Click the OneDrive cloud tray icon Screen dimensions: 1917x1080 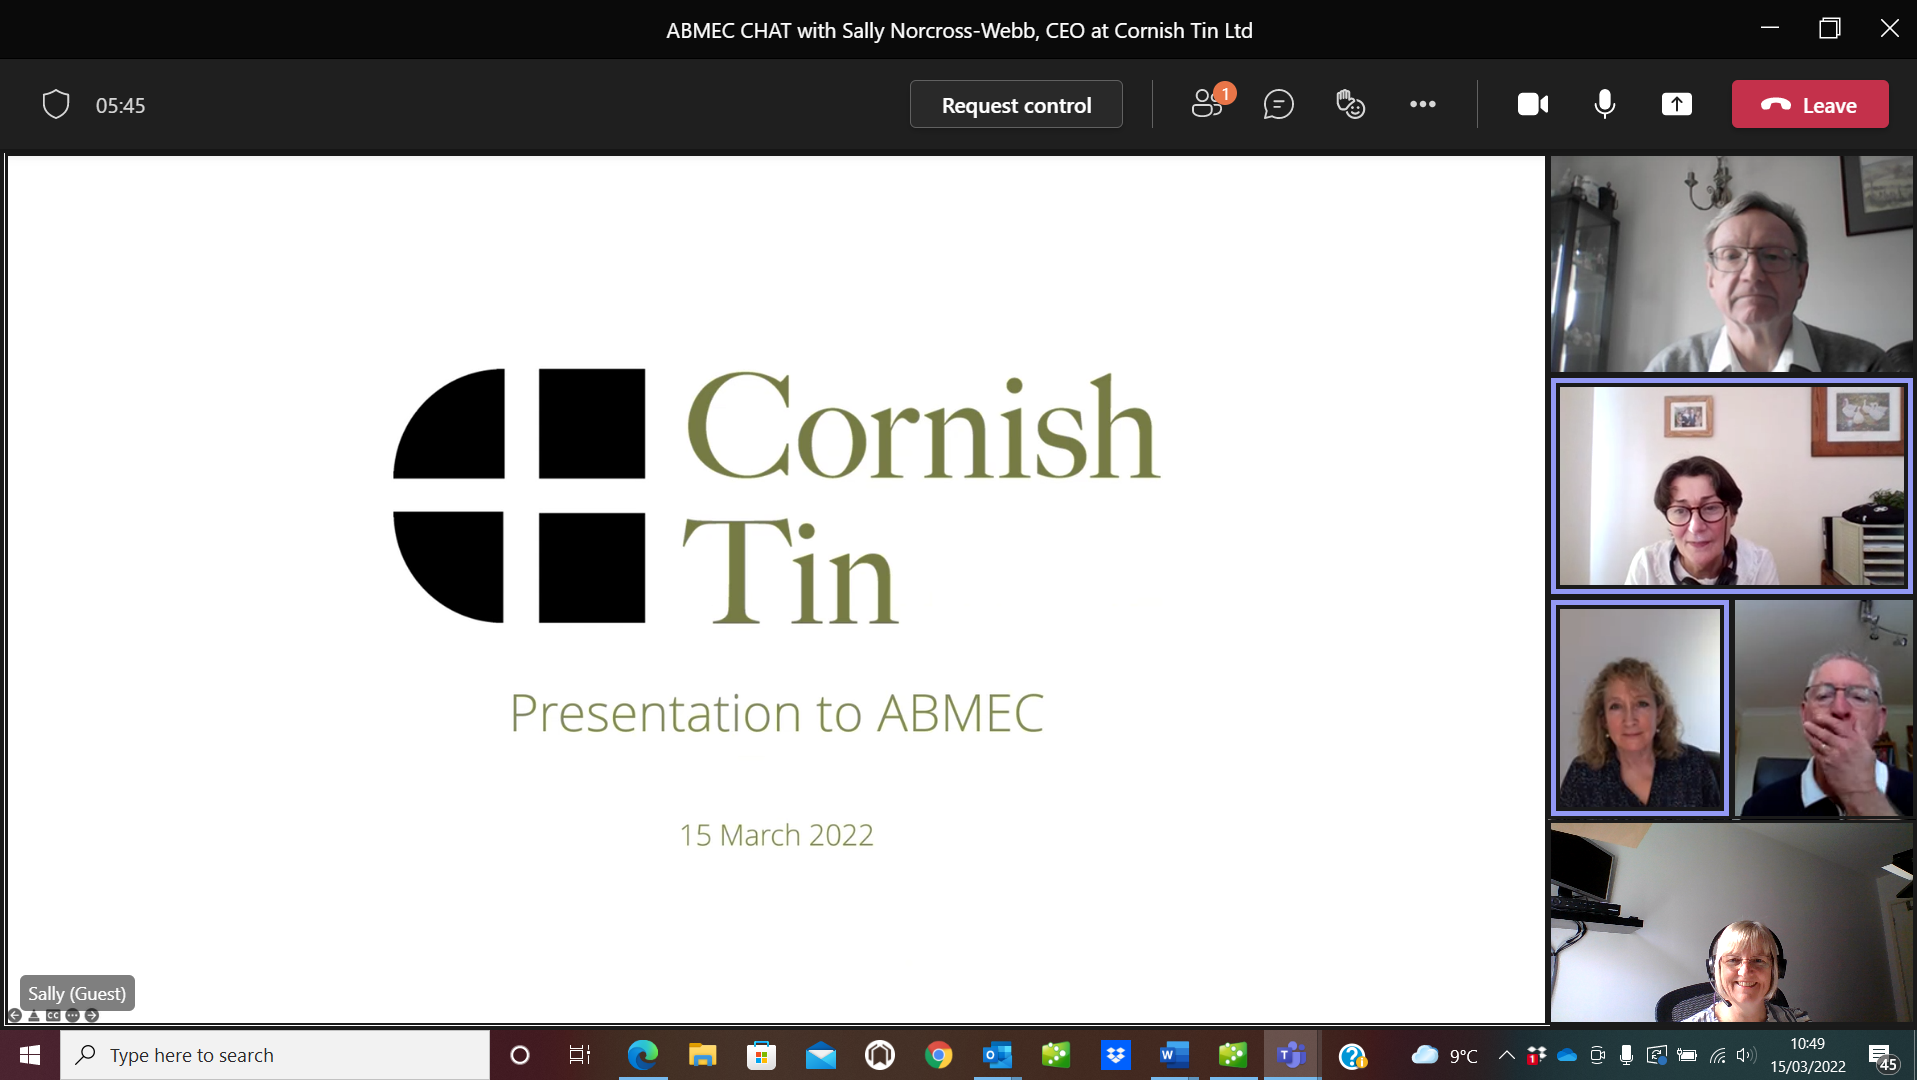pos(1567,1055)
